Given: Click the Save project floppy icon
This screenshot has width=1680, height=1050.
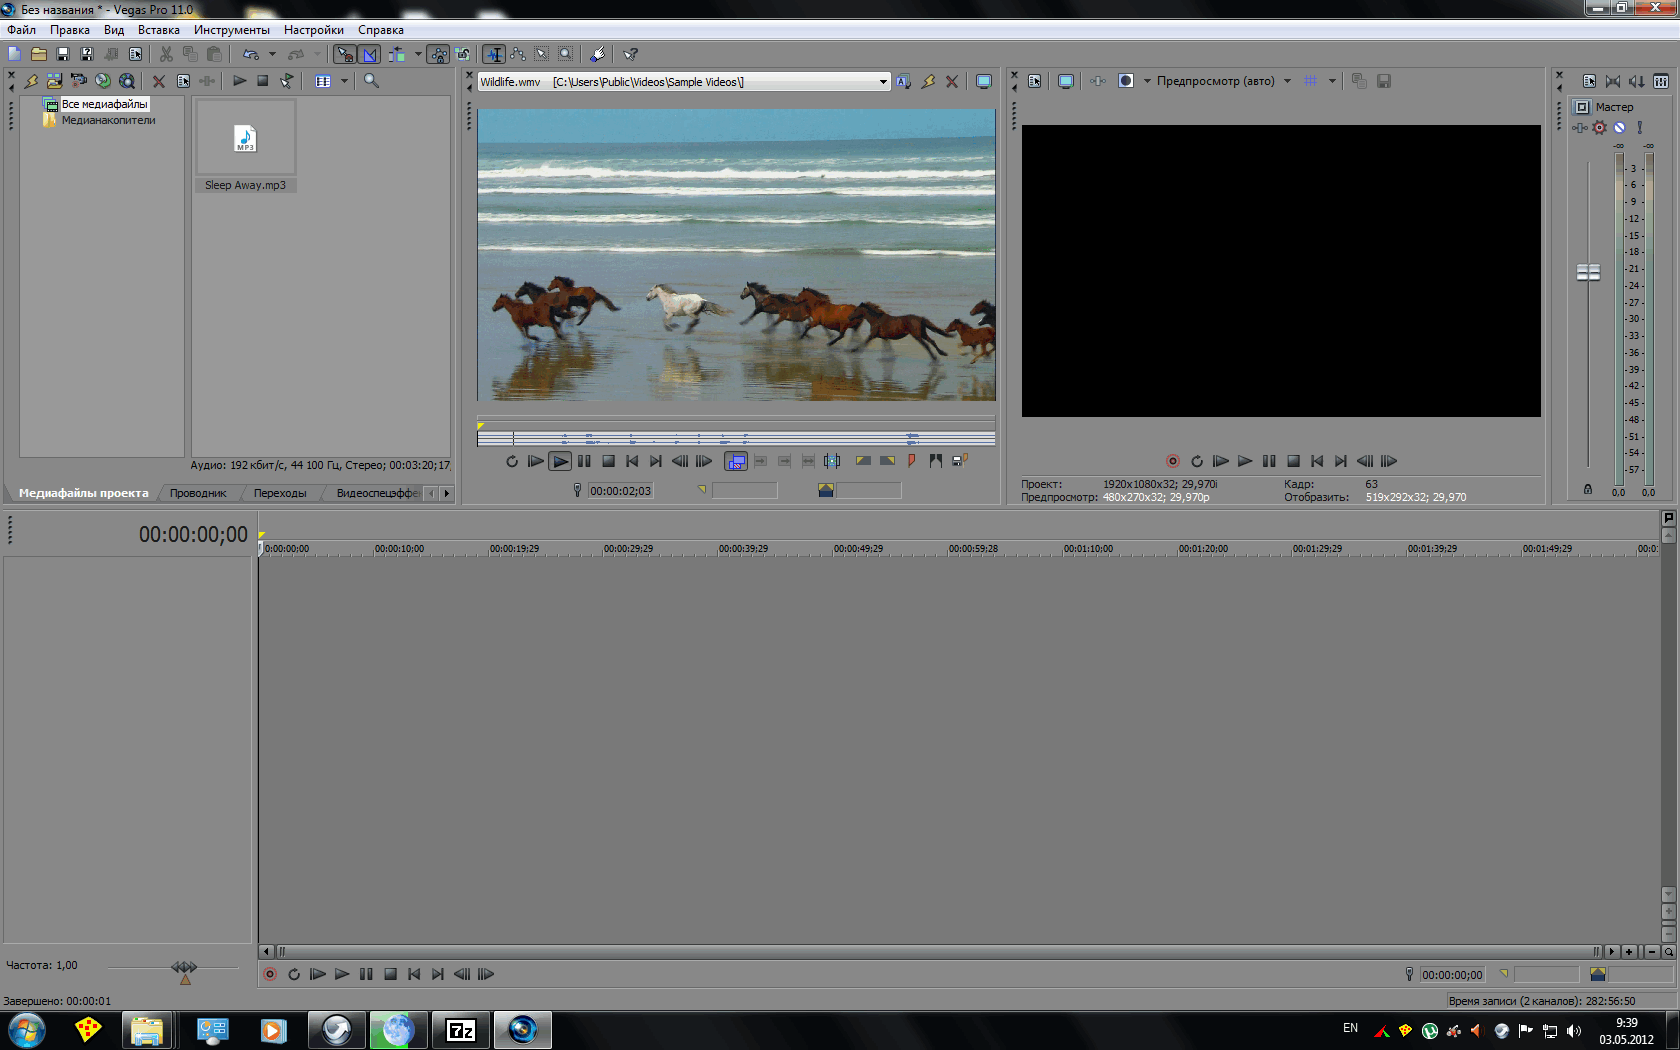Looking at the screenshot, I should tap(63, 54).
